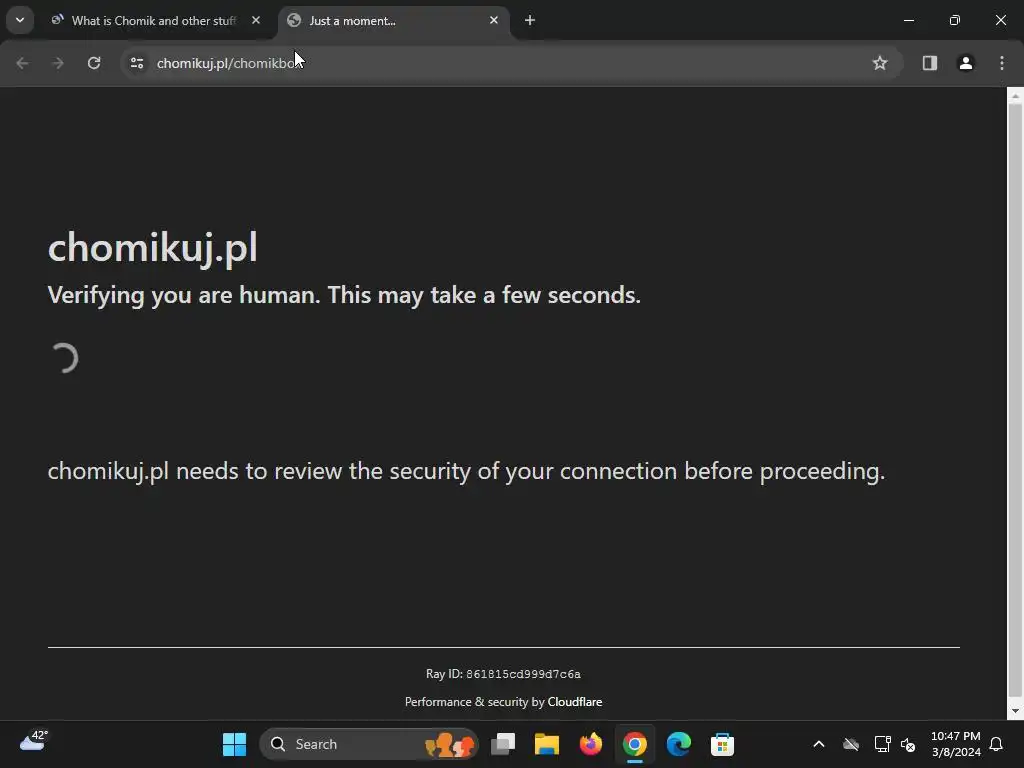The height and width of the screenshot is (768, 1024).
Task: Click the Ray ID value text
Action: click(x=523, y=674)
